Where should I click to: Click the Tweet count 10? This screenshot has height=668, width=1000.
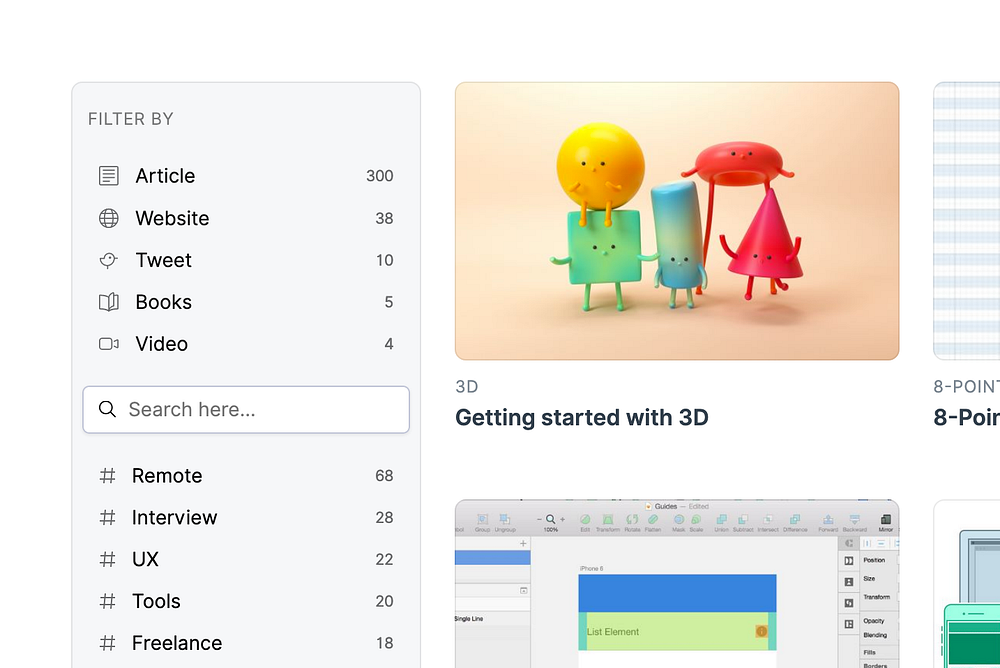pyautogui.click(x=385, y=260)
